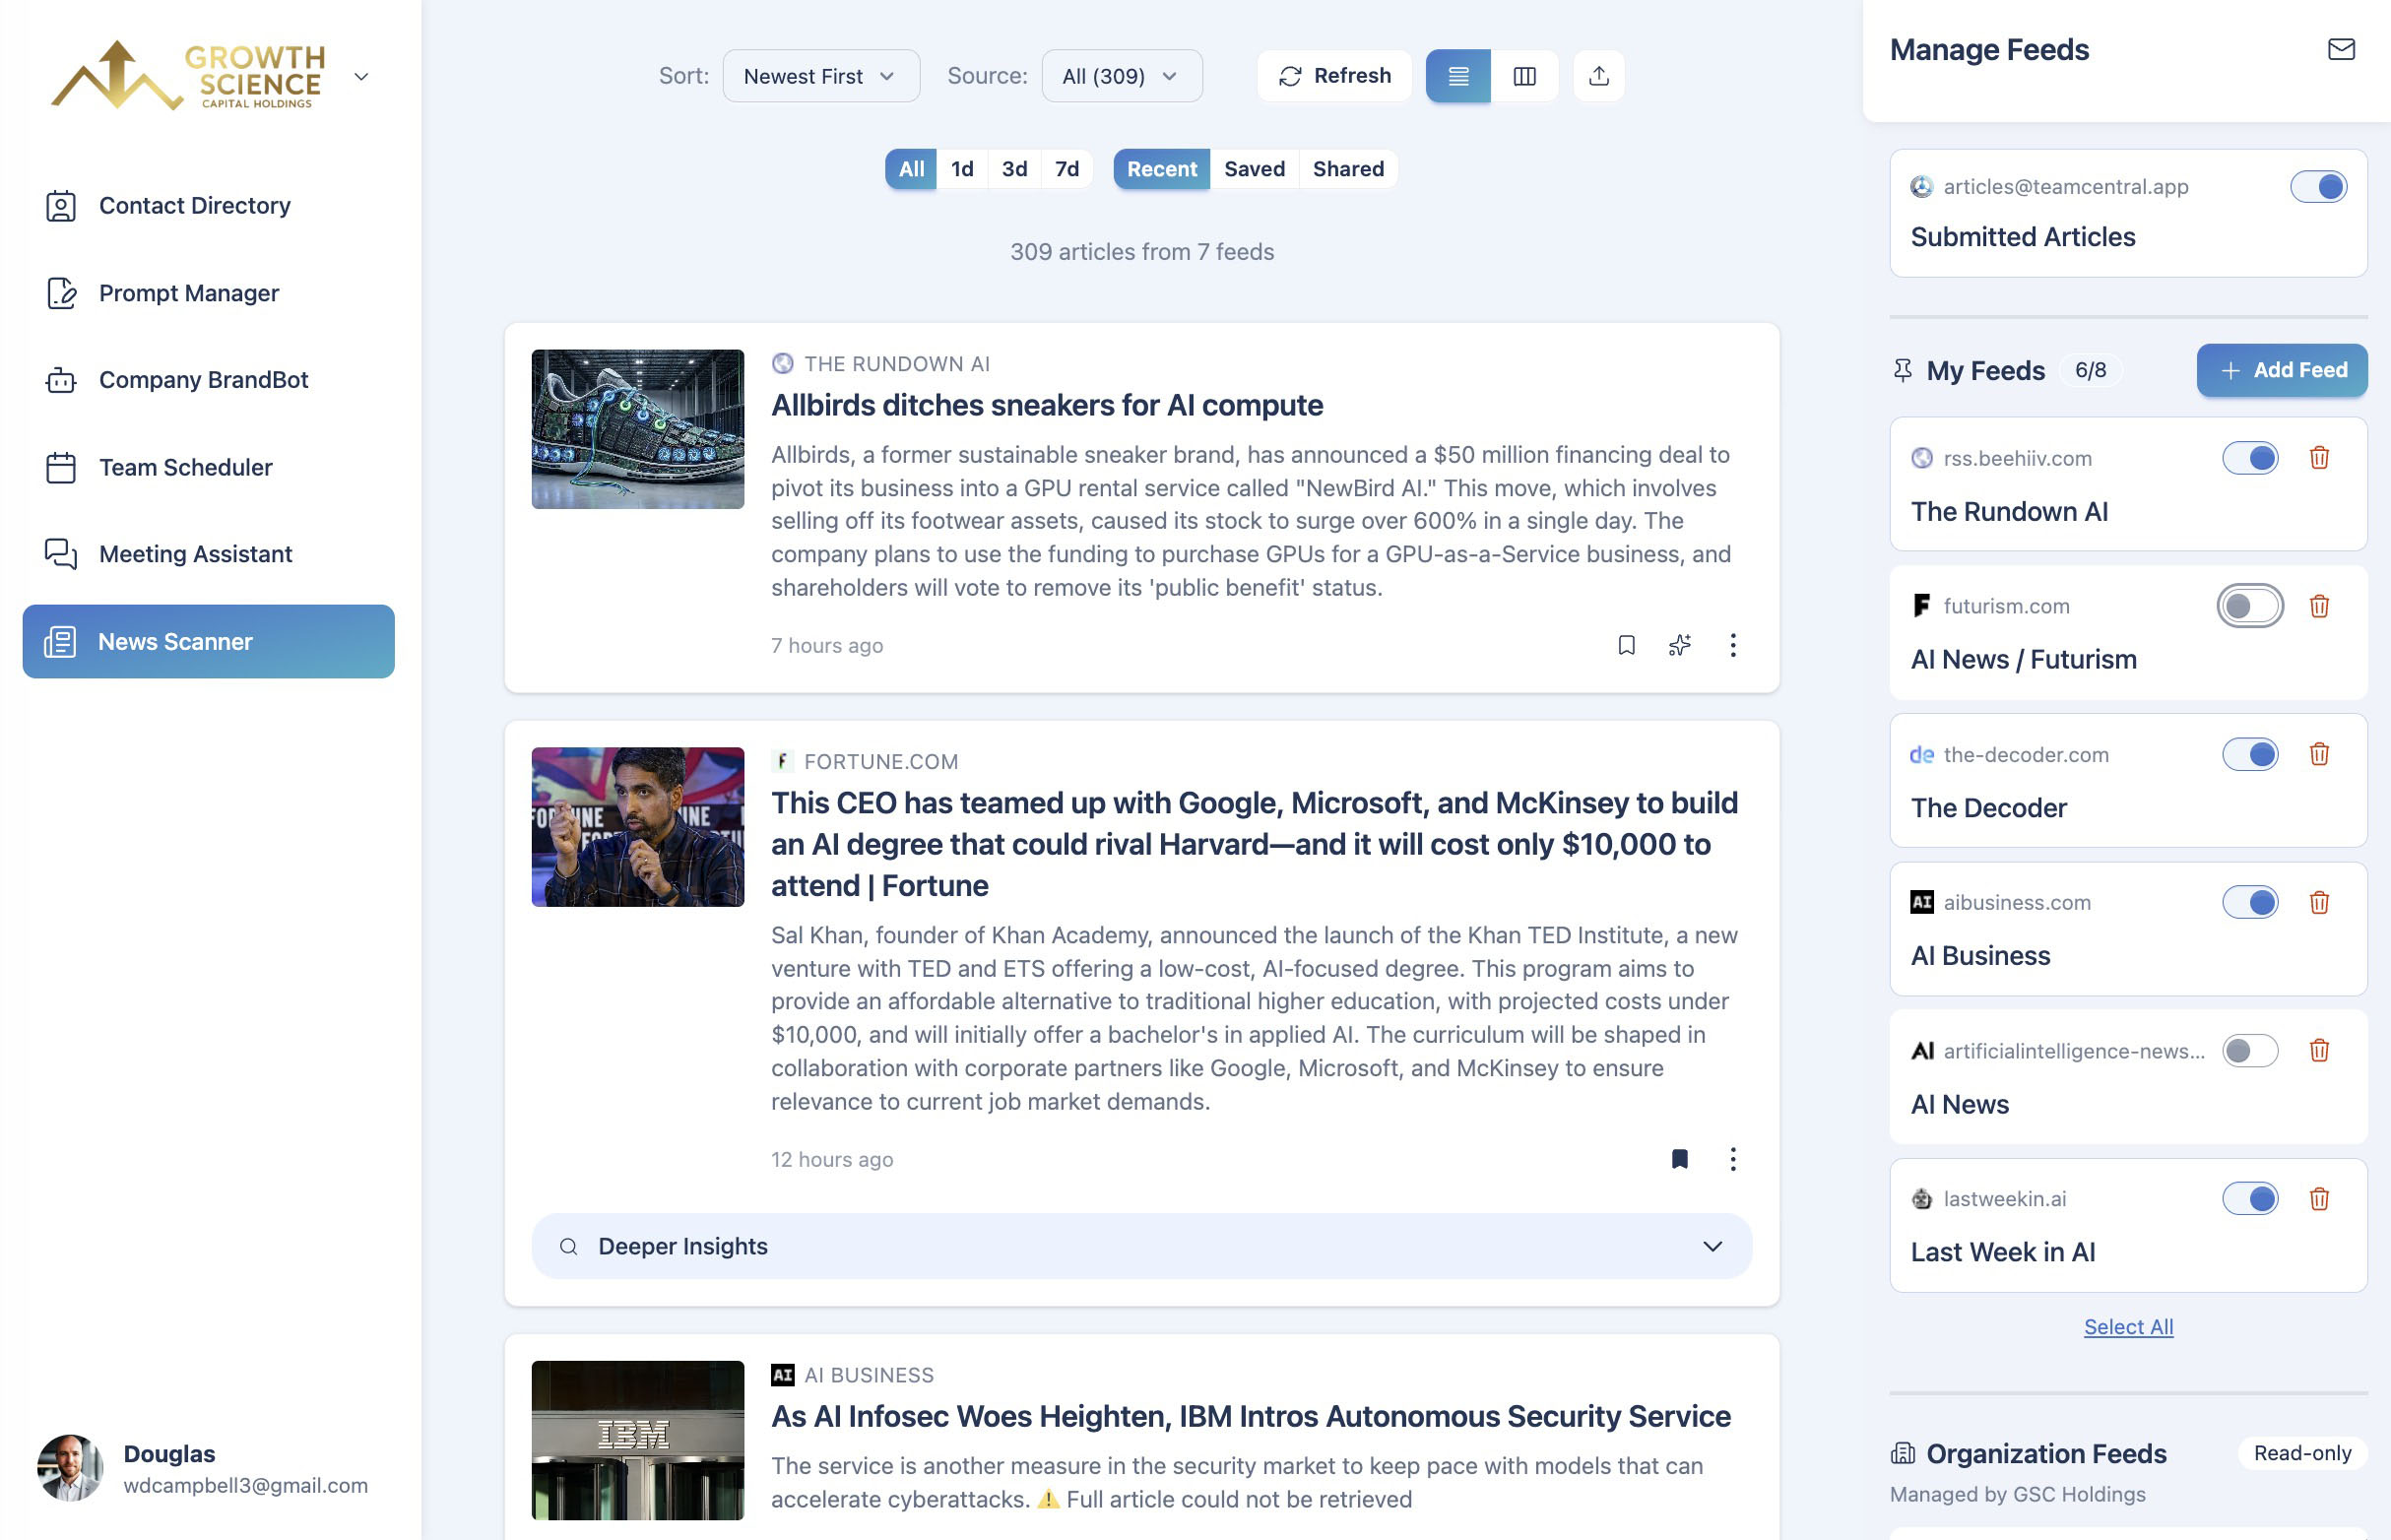Screen dimensions: 2391x1540
Task: Bookmark the Allbirds article
Action: [x=1626, y=645]
